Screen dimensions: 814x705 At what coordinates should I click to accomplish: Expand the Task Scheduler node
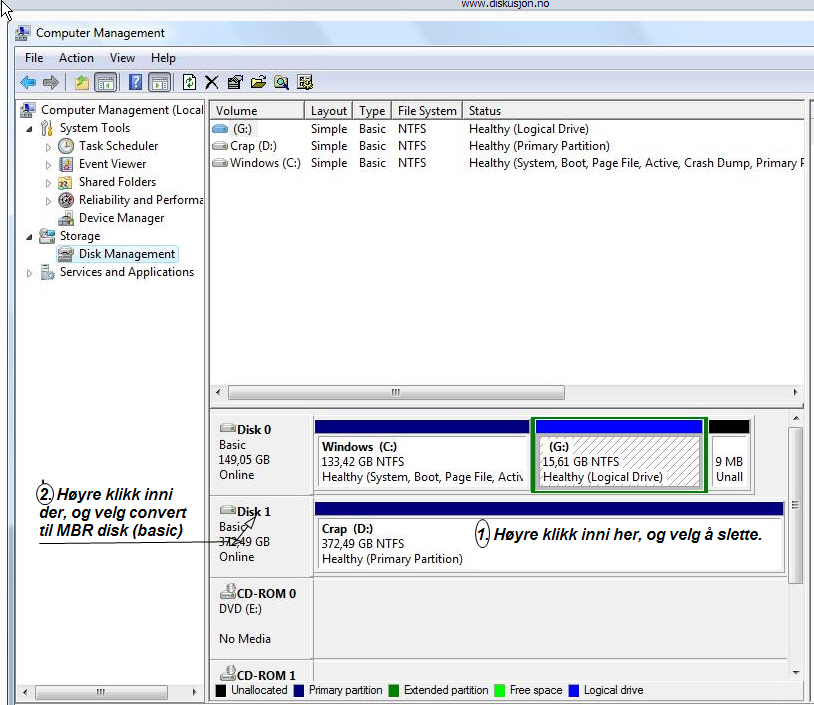(48, 146)
